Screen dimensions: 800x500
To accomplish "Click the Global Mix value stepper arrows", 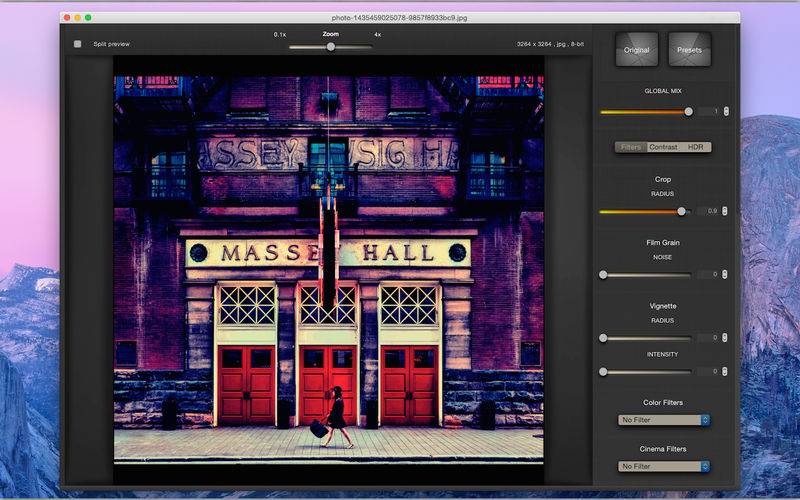I will pyautogui.click(x=726, y=111).
